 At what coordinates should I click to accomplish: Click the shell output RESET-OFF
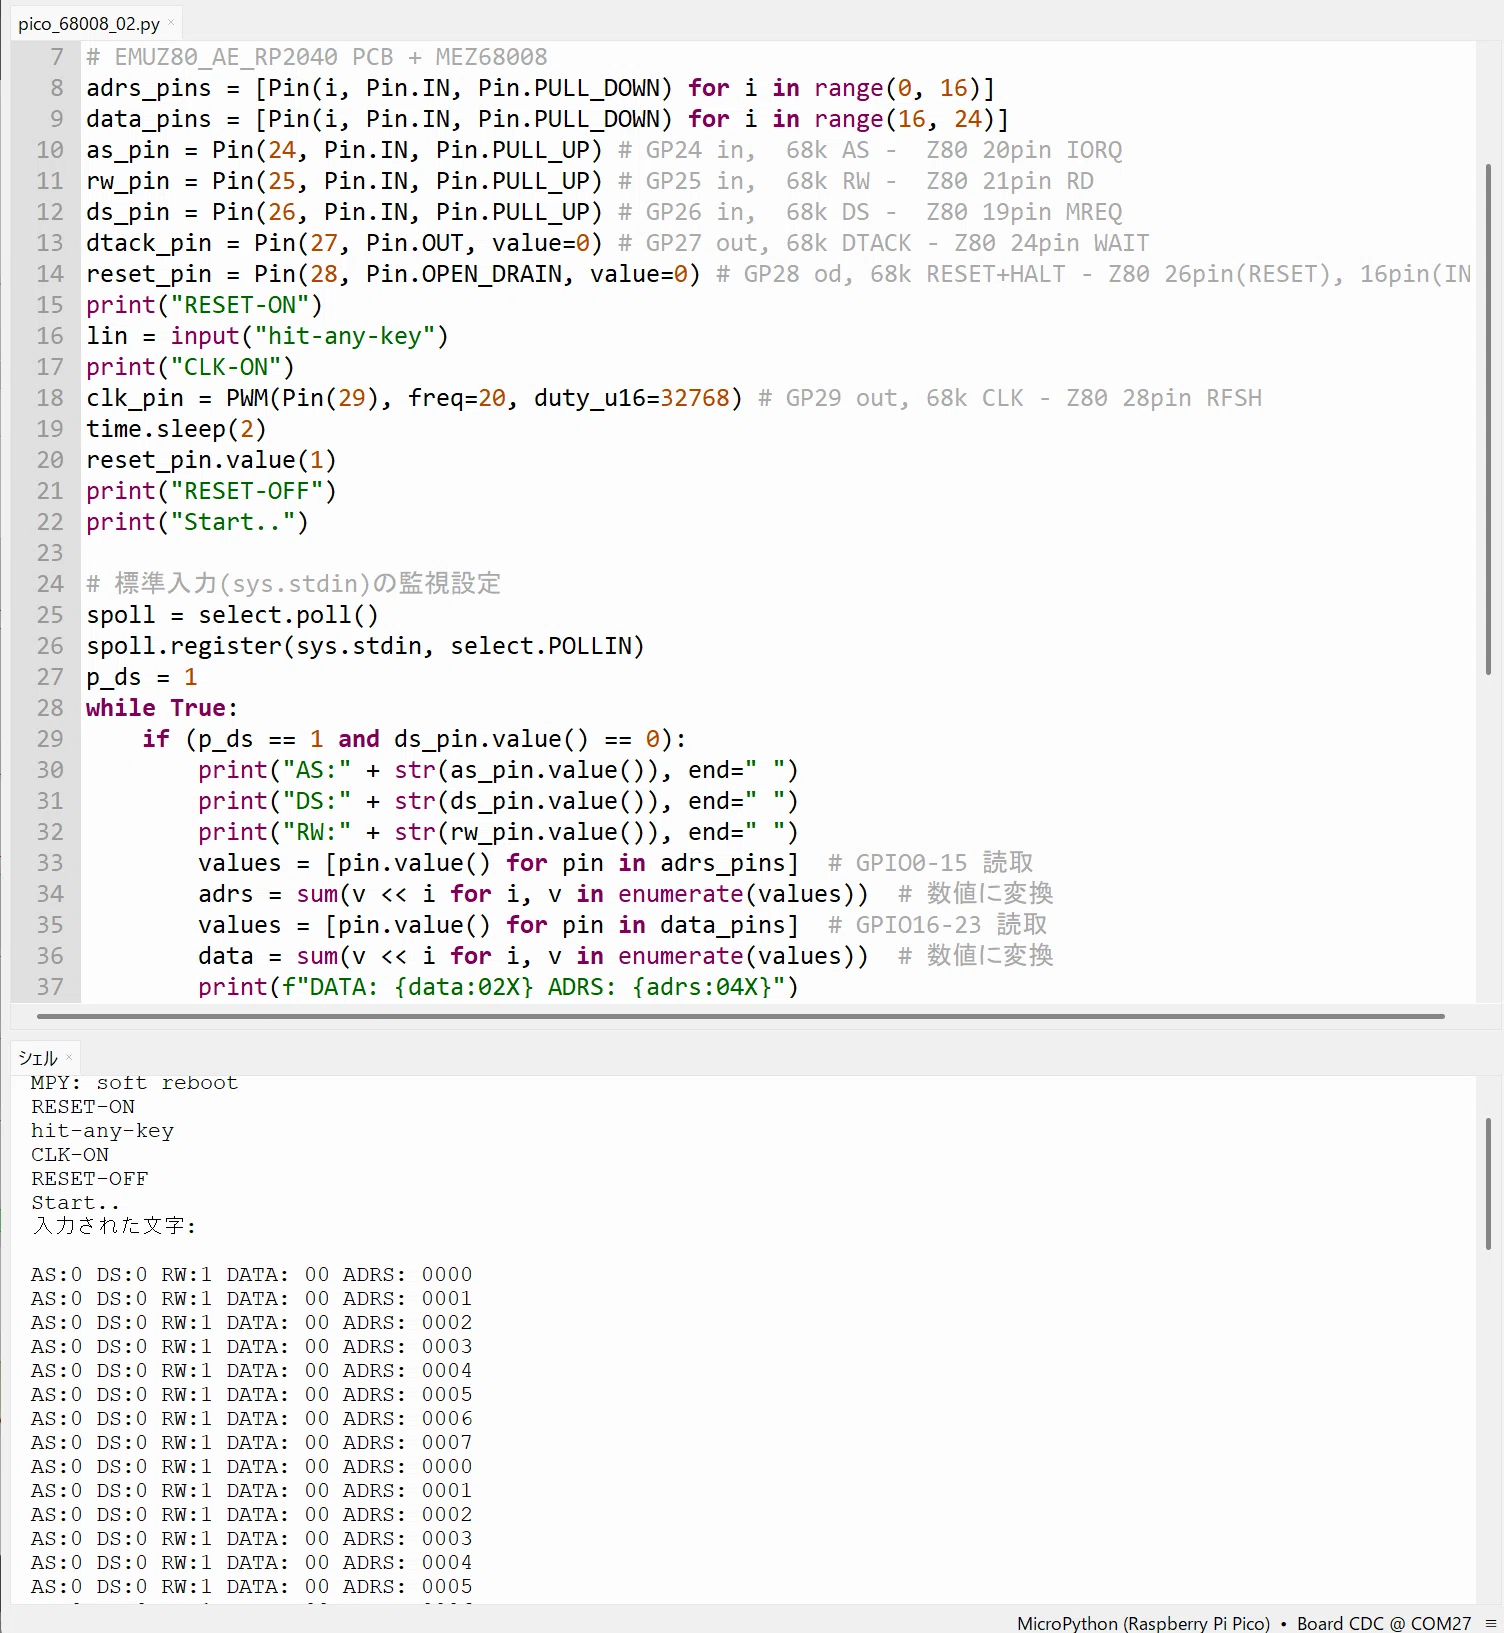click(89, 1179)
